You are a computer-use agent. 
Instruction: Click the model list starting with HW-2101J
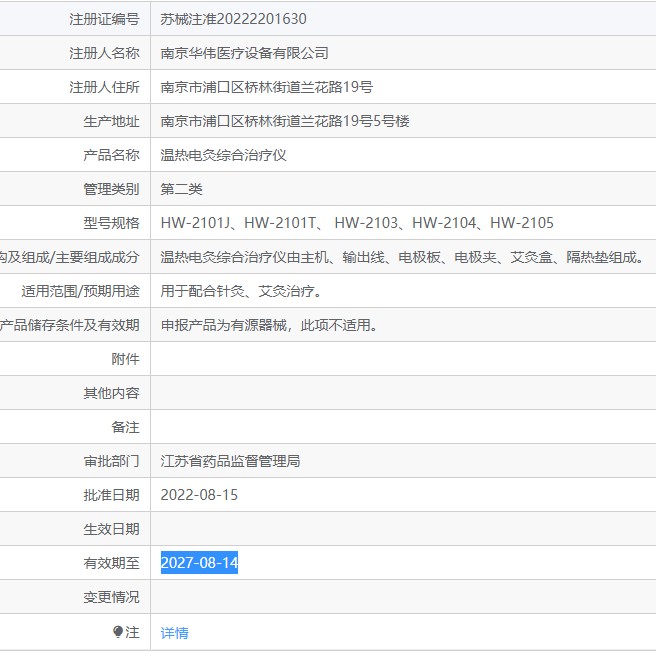coord(357,223)
